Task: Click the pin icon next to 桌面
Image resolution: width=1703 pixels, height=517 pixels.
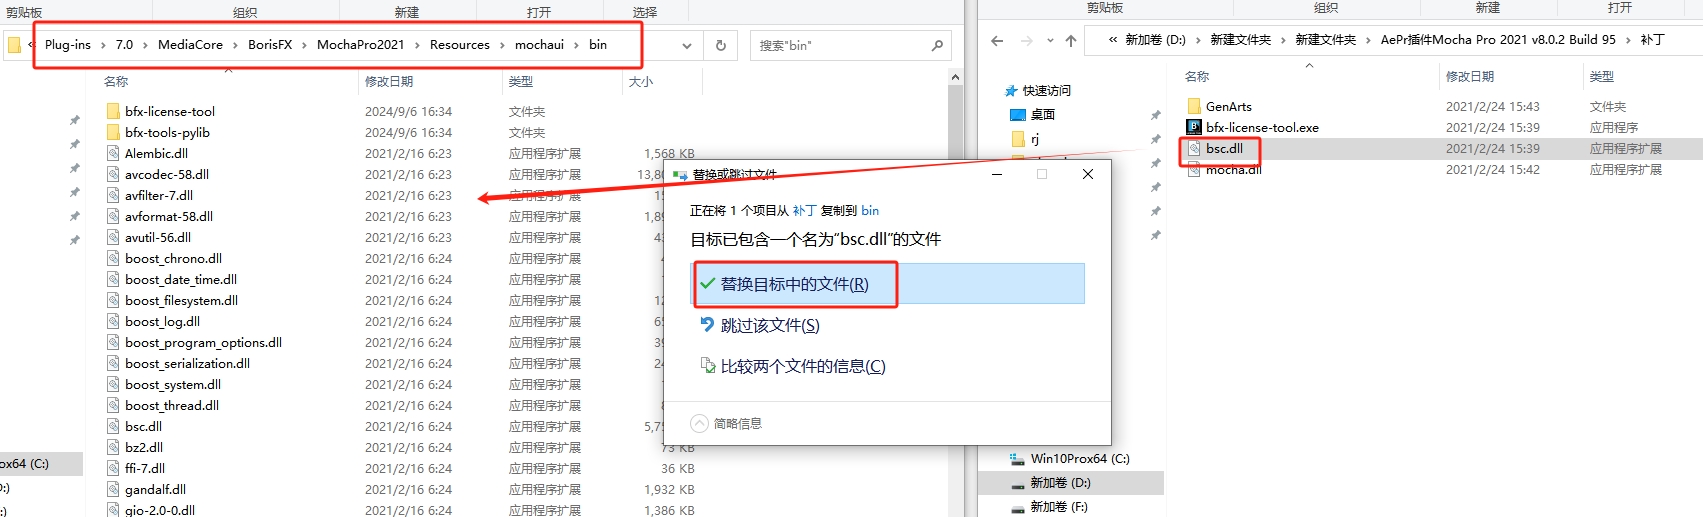Action: pyautogui.click(x=1155, y=115)
